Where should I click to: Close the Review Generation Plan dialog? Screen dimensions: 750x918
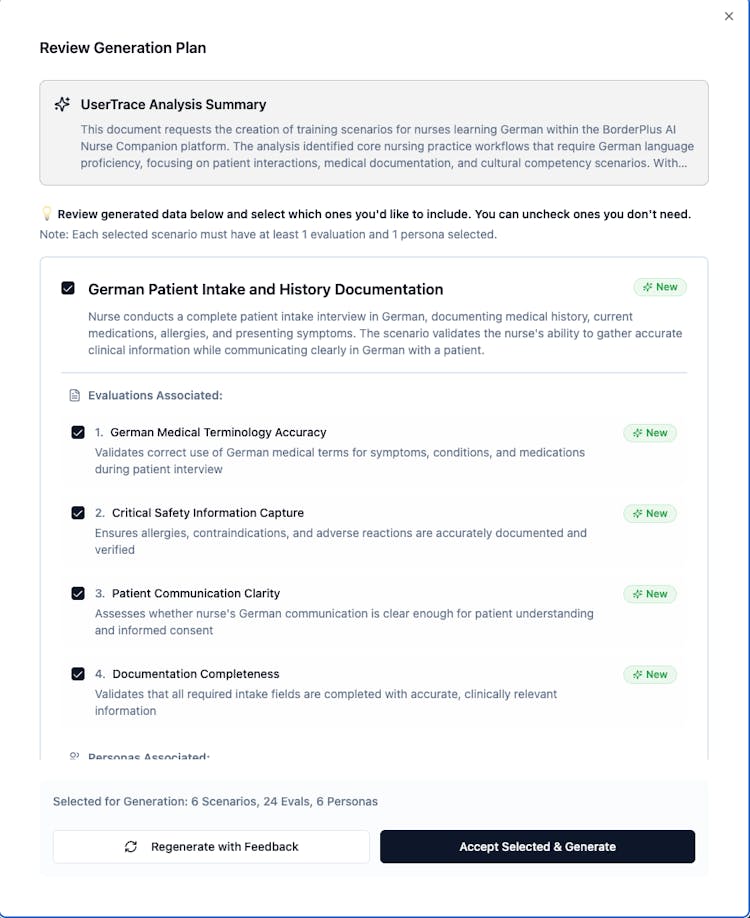pyautogui.click(x=729, y=16)
